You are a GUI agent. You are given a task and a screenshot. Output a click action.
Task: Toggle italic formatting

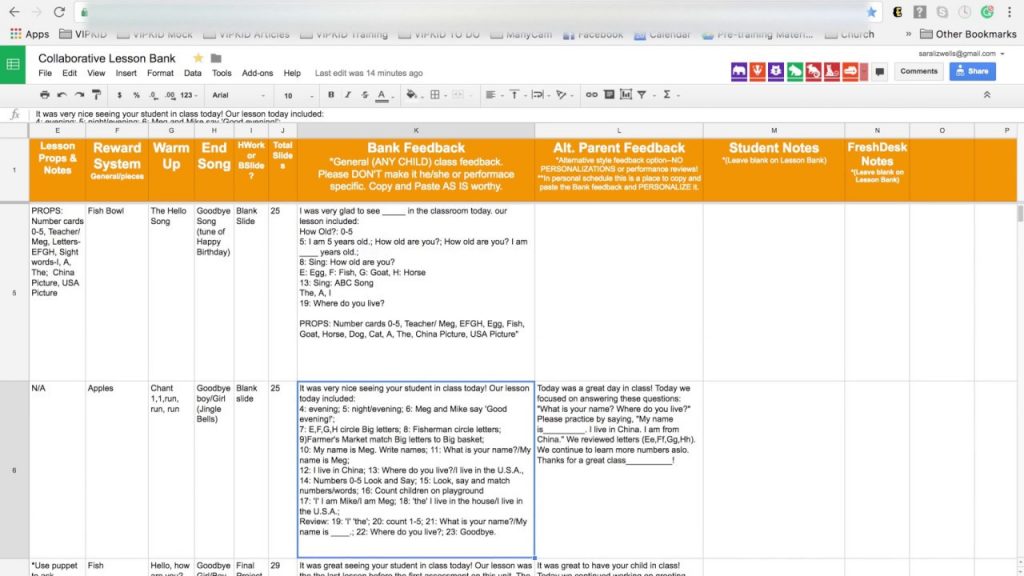pyautogui.click(x=347, y=95)
